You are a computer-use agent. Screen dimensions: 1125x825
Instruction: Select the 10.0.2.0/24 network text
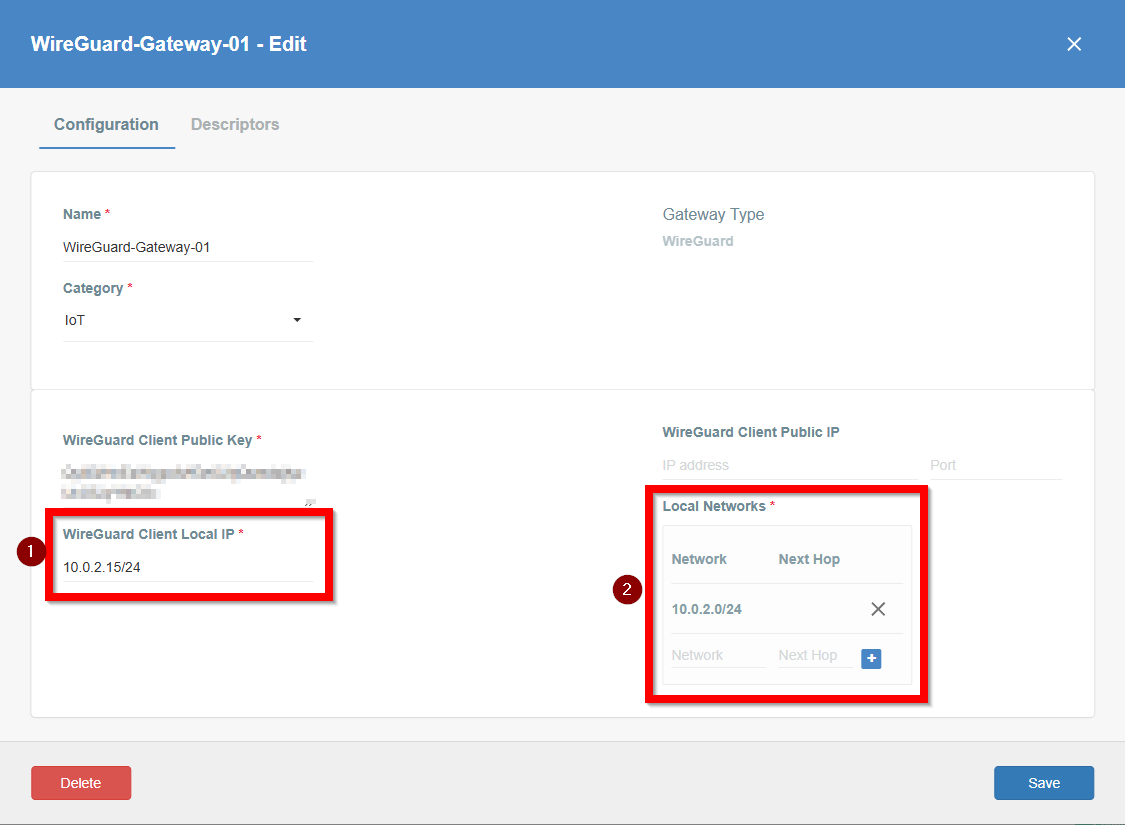click(x=707, y=610)
